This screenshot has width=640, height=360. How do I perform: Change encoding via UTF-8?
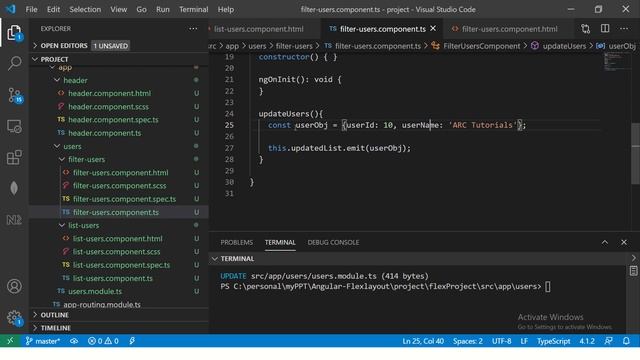[501, 341]
